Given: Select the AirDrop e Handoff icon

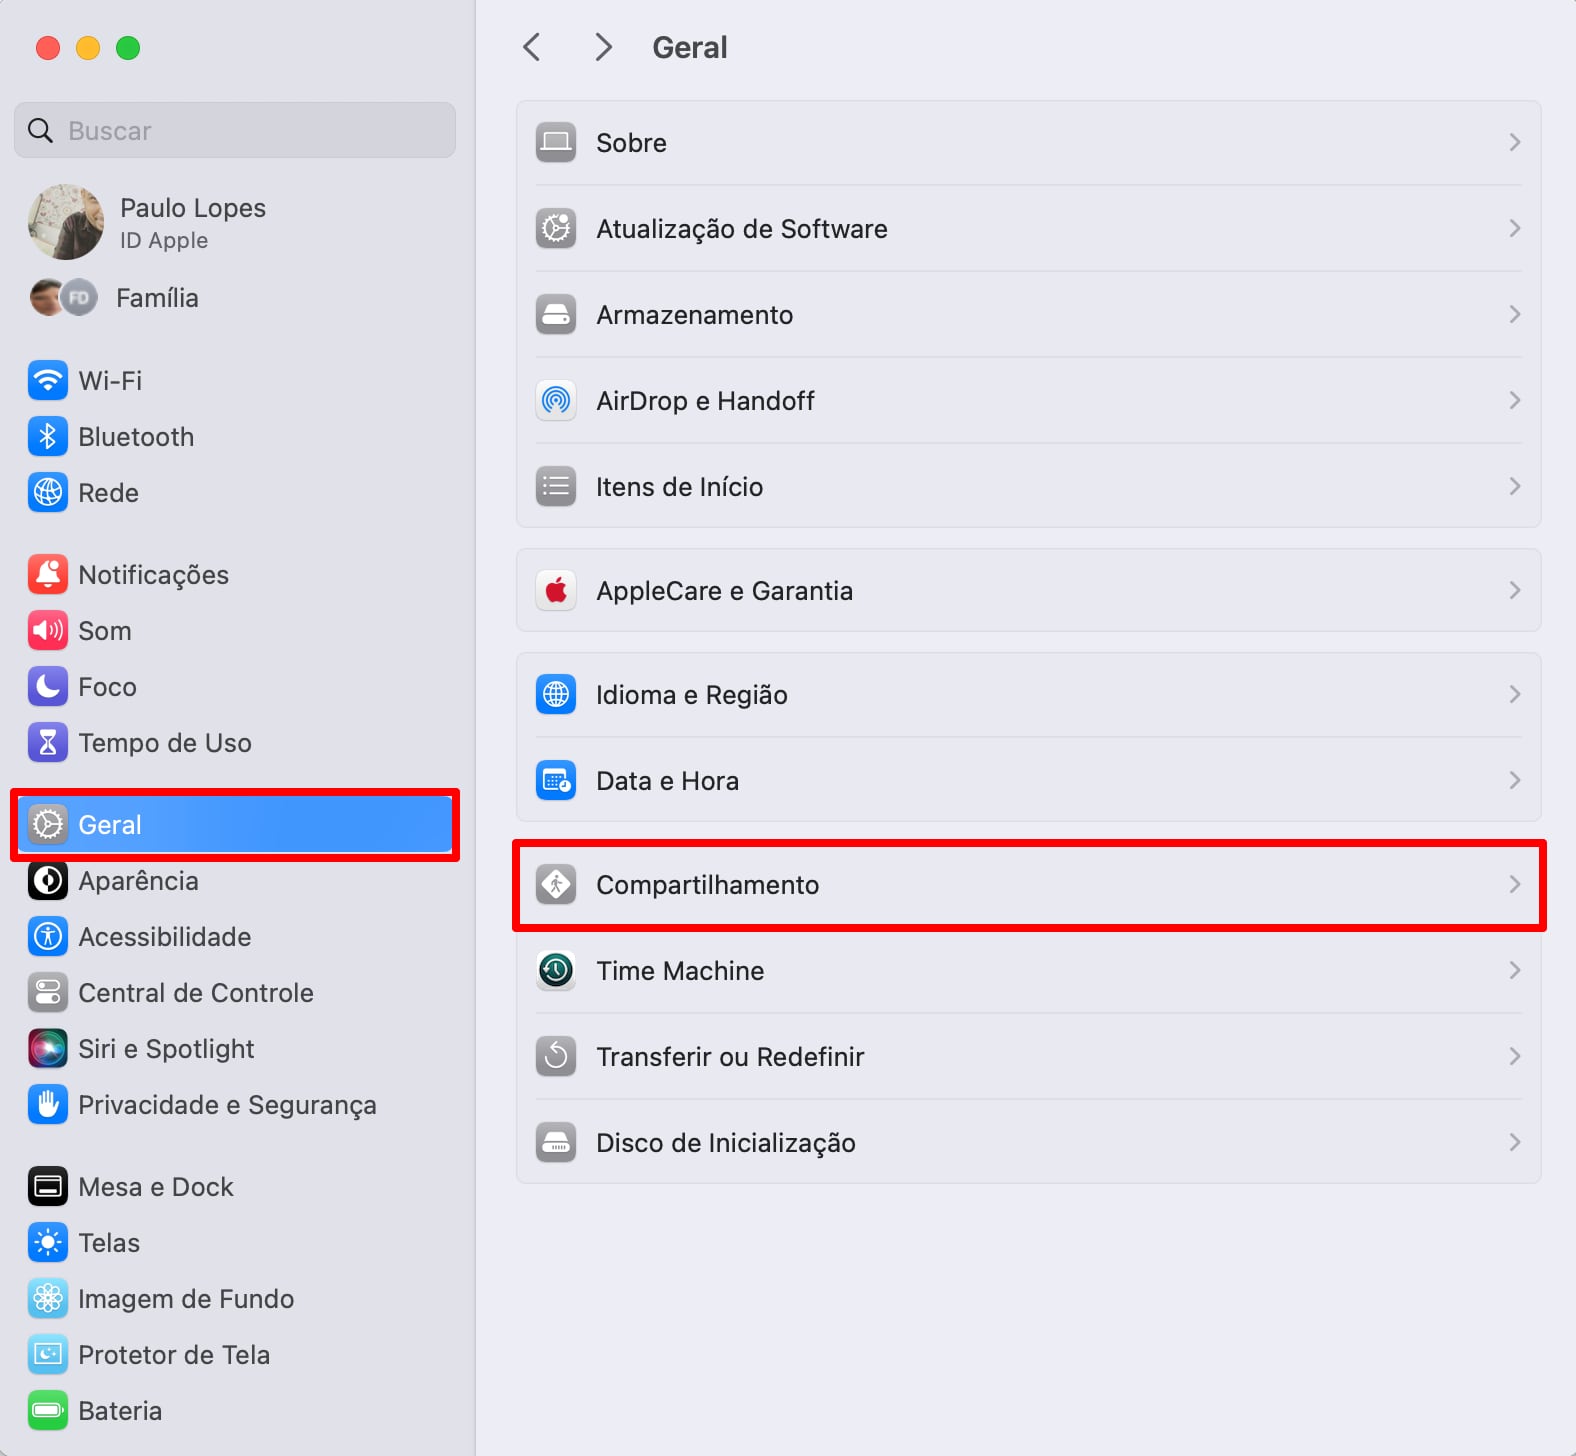Looking at the screenshot, I should coord(556,401).
